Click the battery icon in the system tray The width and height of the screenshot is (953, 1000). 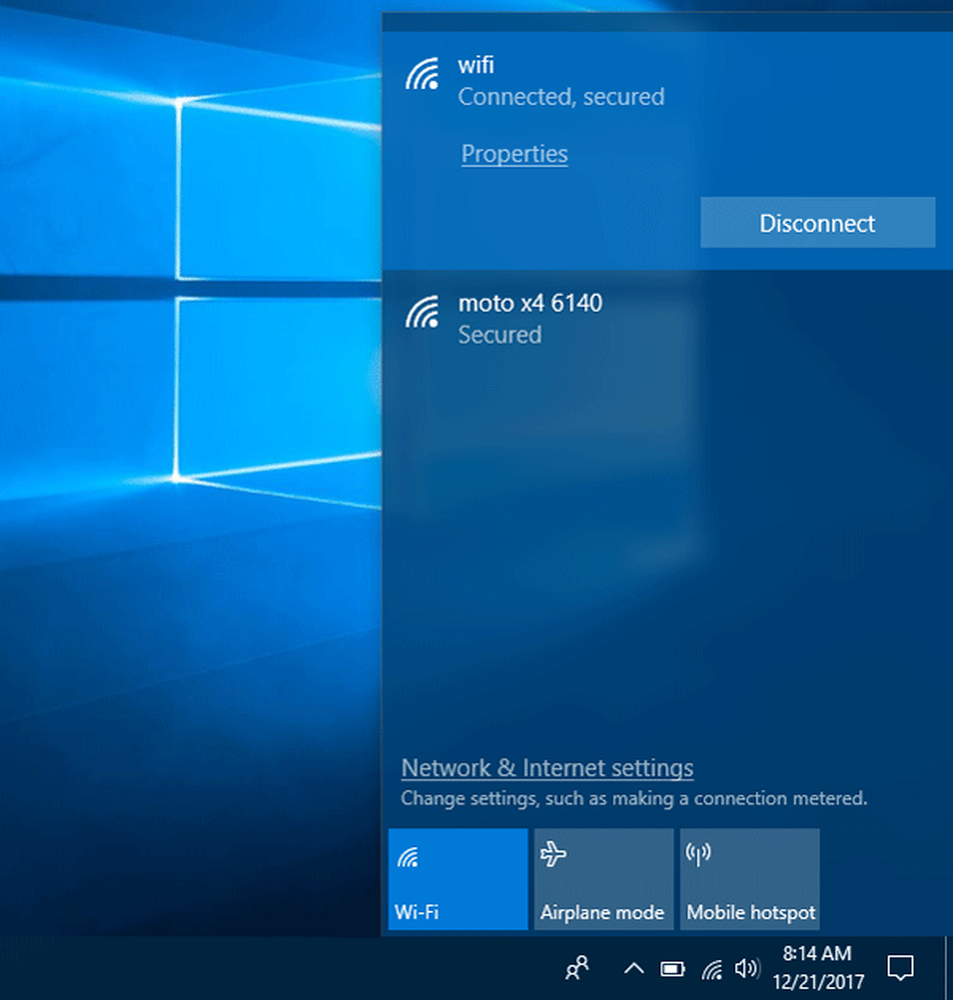(x=672, y=968)
